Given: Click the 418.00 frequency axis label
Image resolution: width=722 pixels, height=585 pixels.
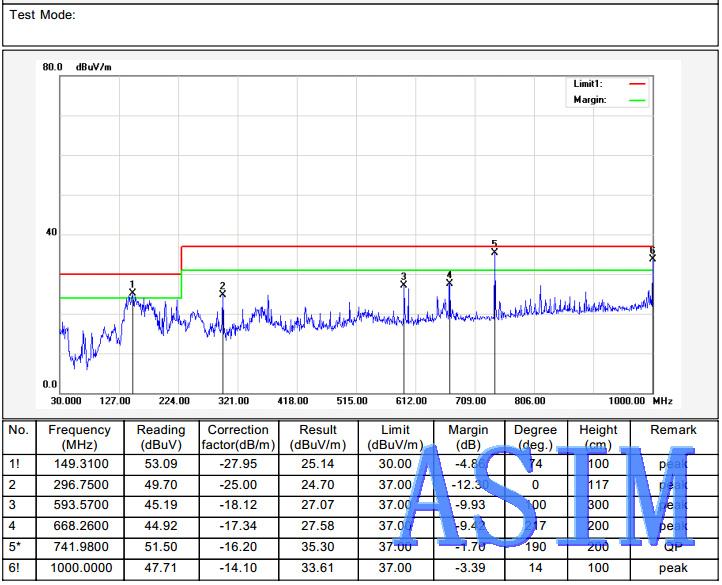Looking at the screenshot, I should (293, 401).
